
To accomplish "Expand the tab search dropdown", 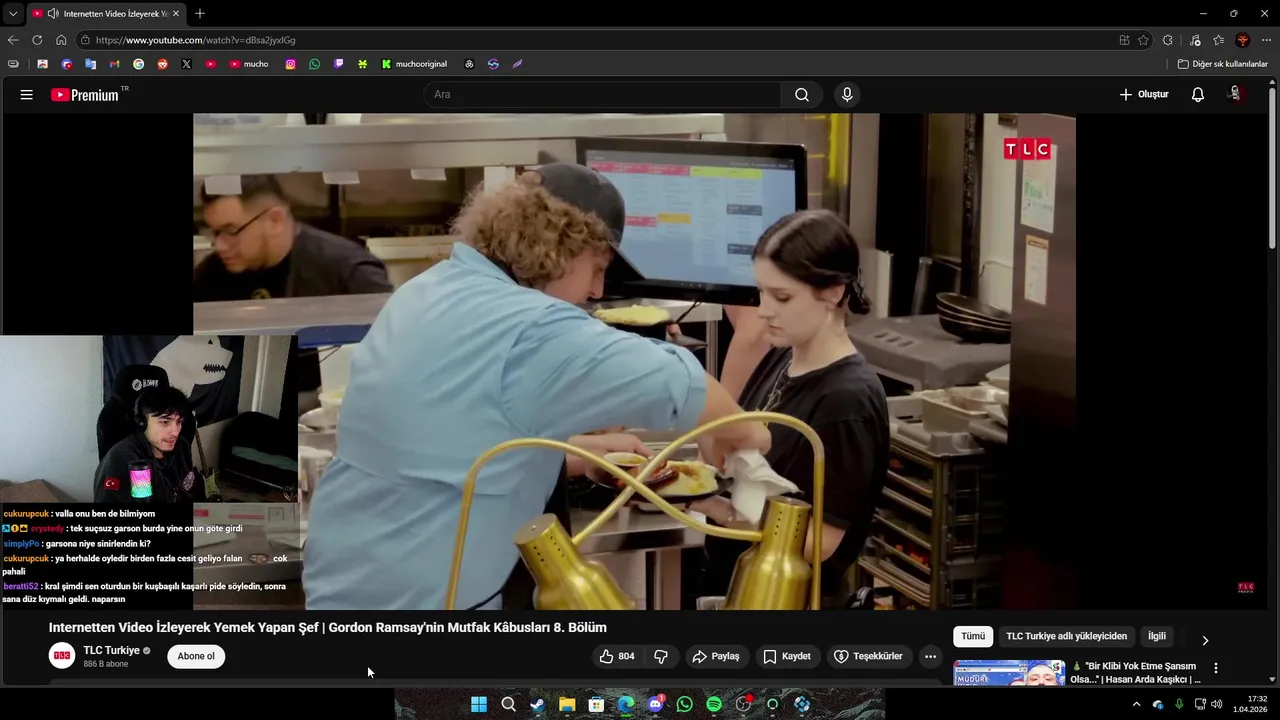I will pos(13,14).
